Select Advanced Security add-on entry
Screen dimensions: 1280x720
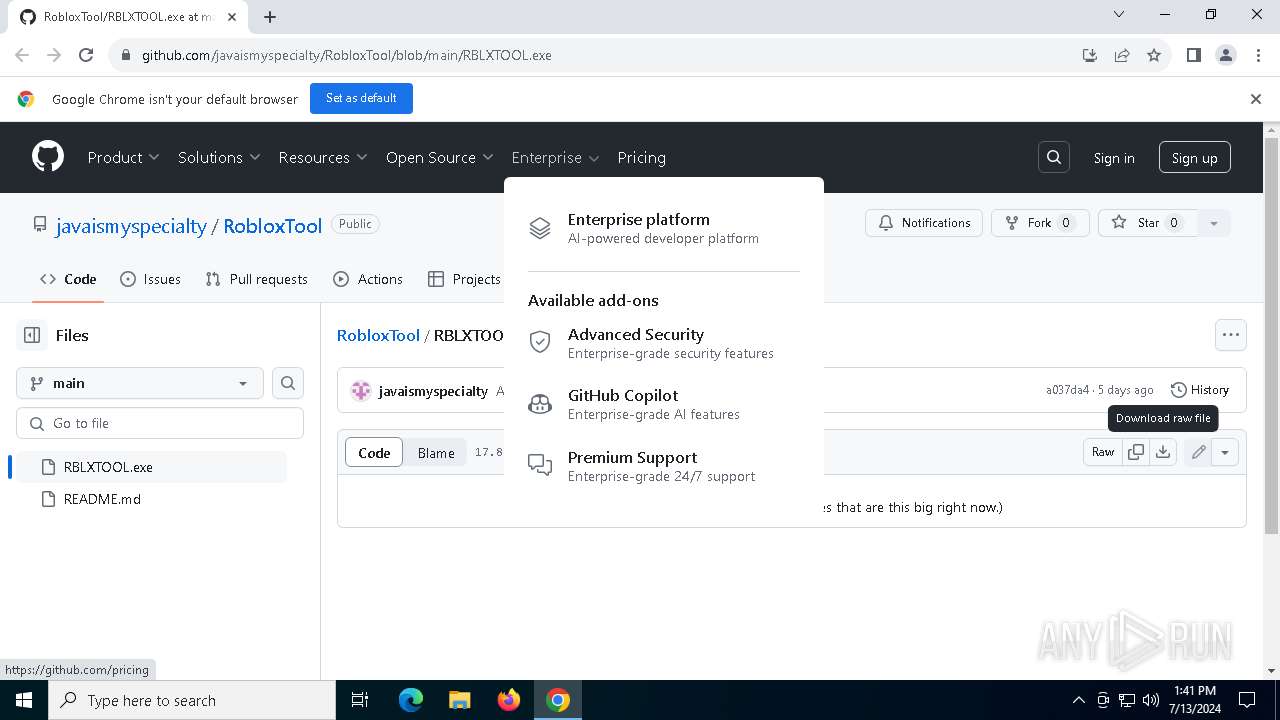(x=664, y=343)
